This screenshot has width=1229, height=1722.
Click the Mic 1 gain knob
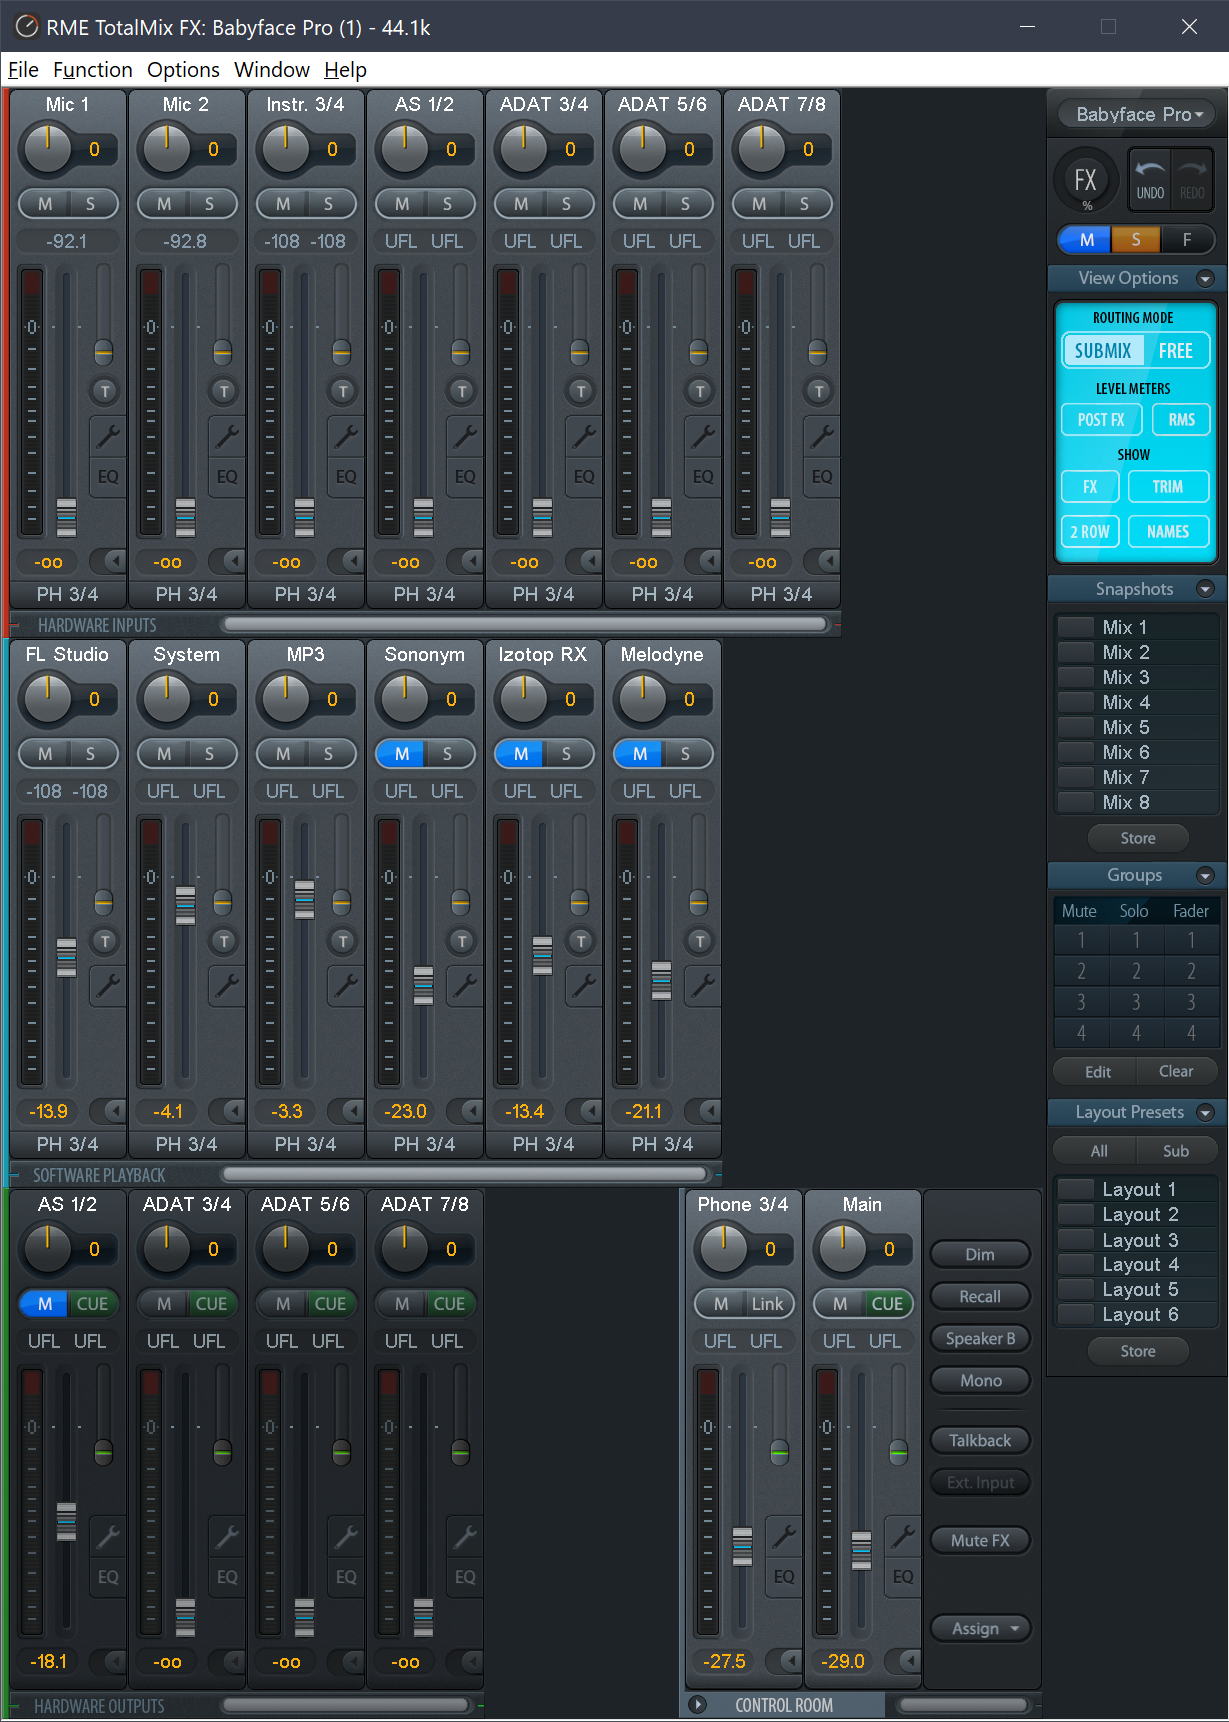(47, 150)
